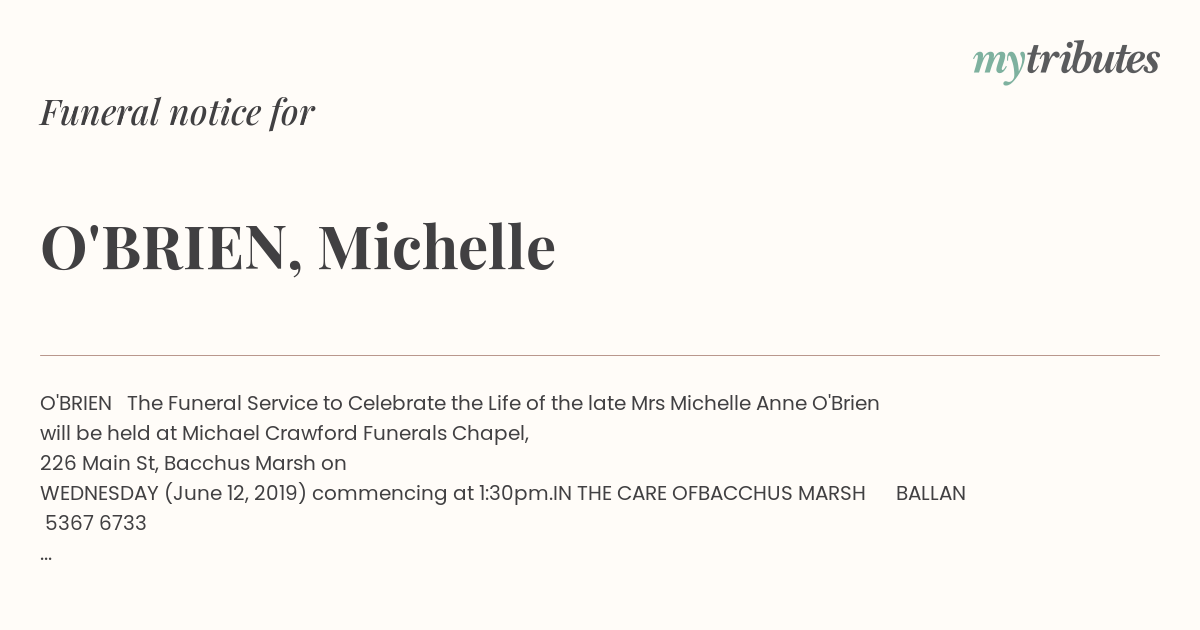This screenshot has height=630, width=1200.
Task: Expand the truncated notice via the ellipsis
Action: pos(46,556)
